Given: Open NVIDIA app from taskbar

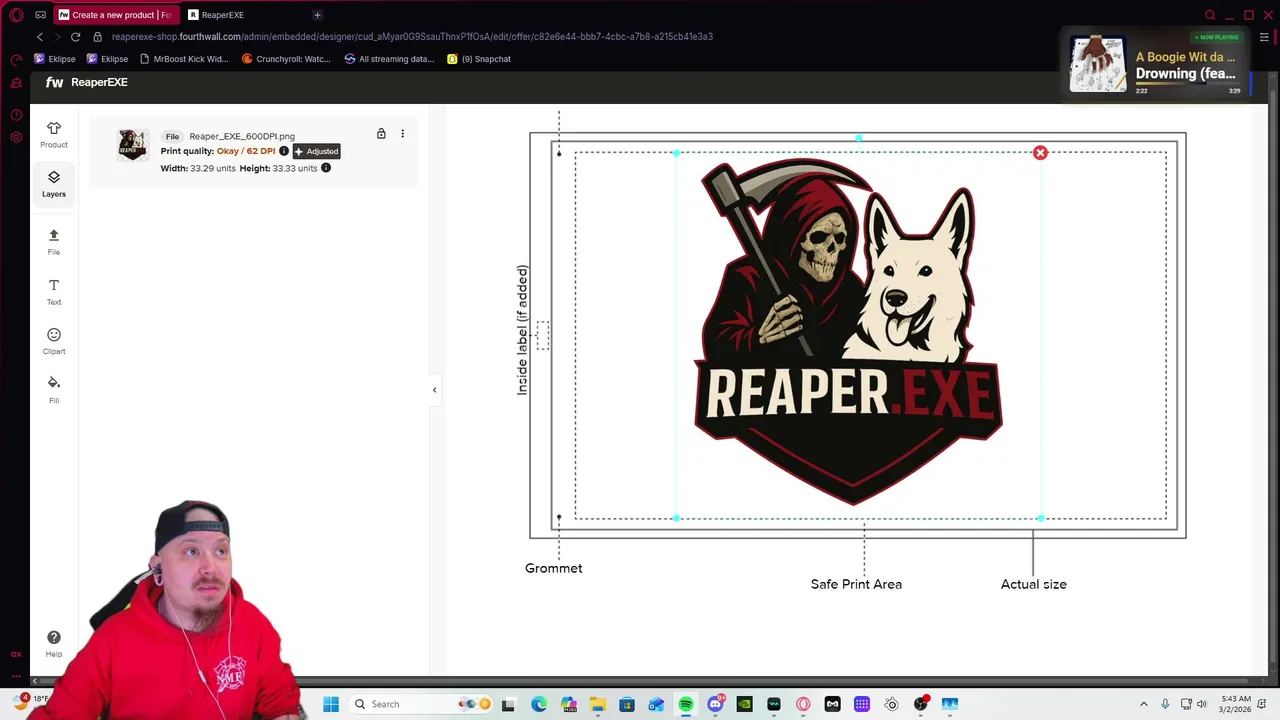Looking at the screenshot, I should click(744, 704).
